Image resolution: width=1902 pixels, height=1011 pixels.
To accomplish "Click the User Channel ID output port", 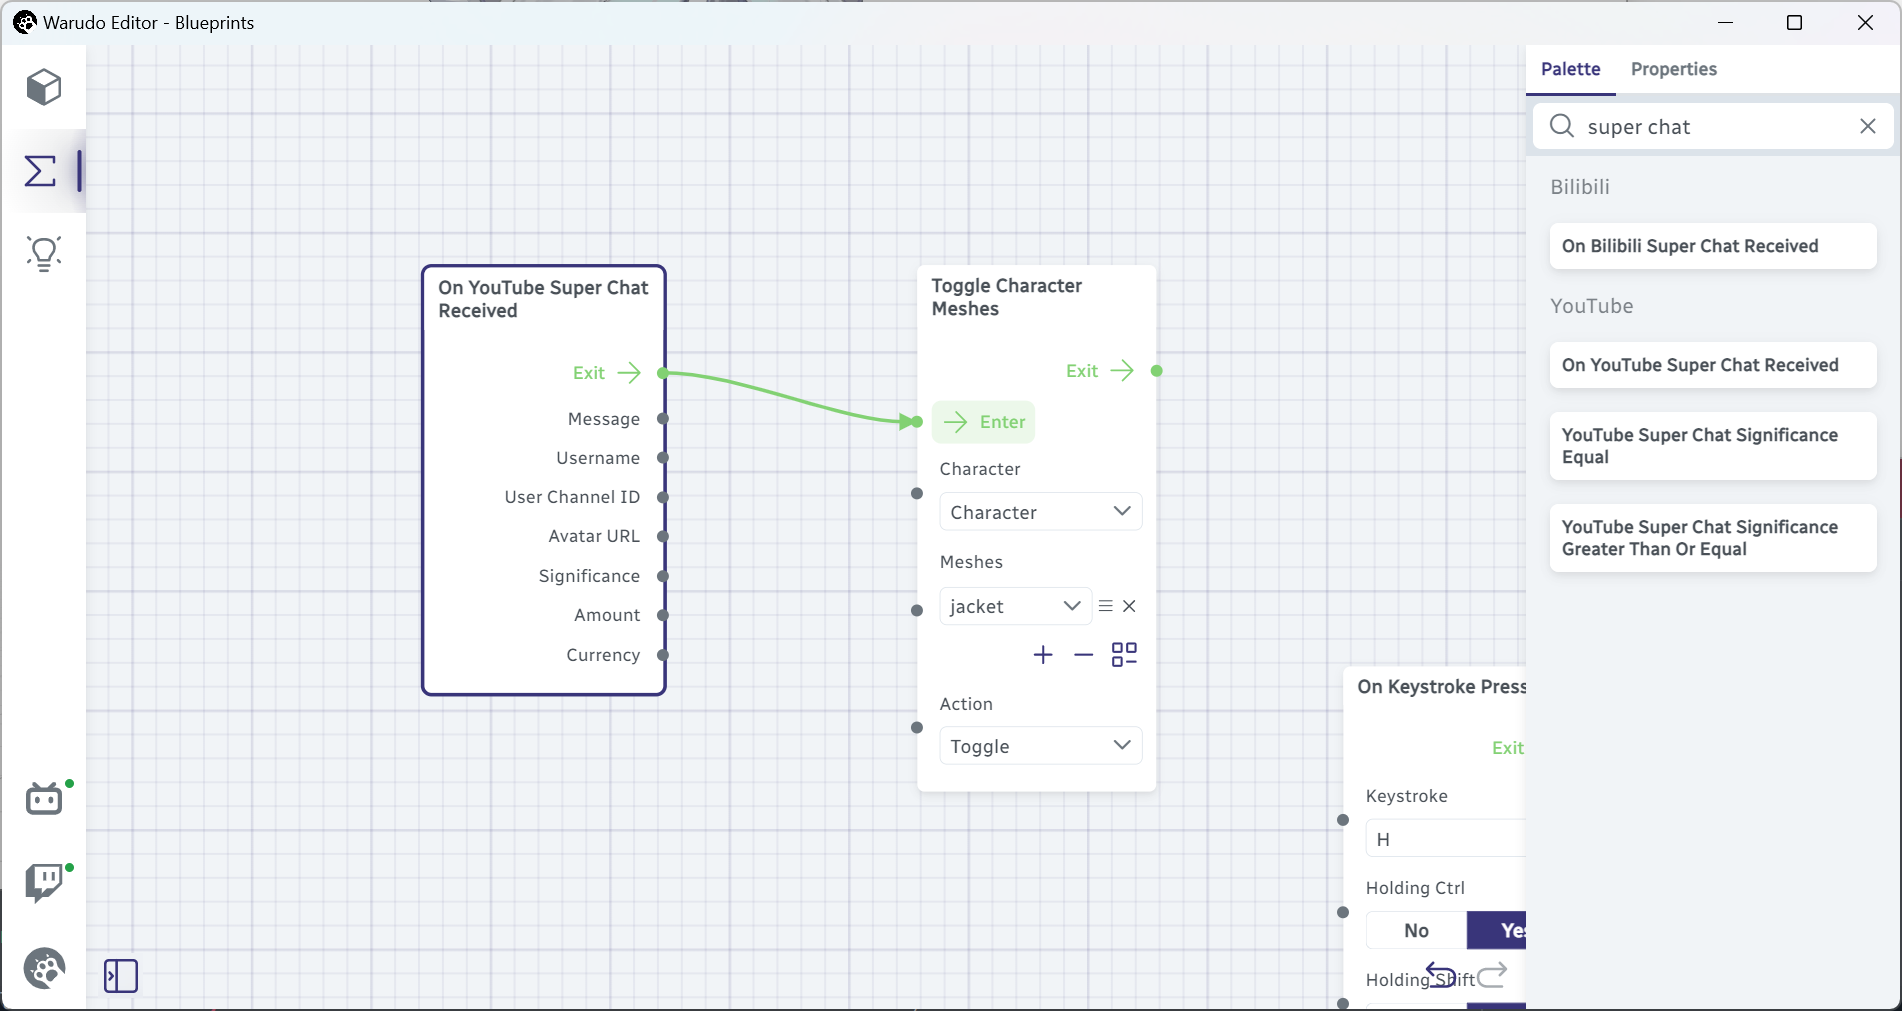I will tap(663, 497).
